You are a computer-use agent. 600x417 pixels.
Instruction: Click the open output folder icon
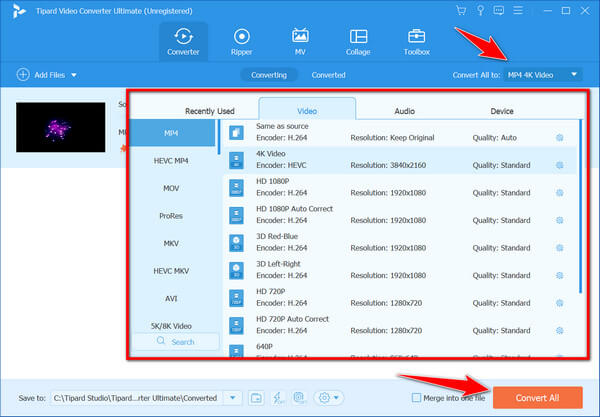[256, 398]
